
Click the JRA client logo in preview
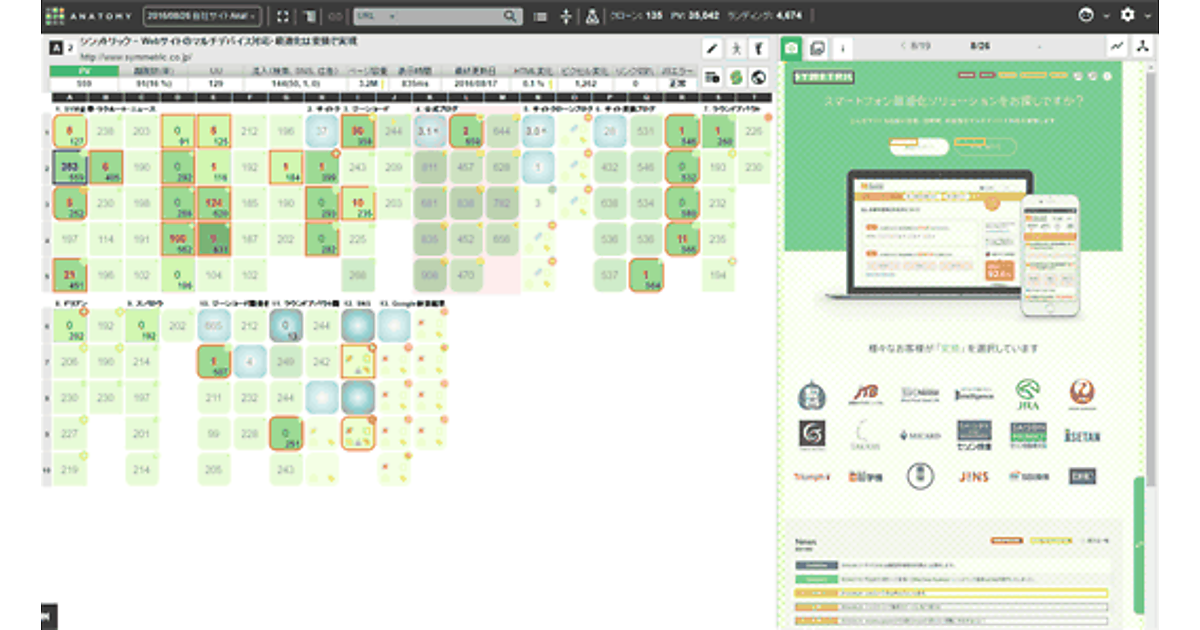pyautogui.click(x=1026, y=394)
